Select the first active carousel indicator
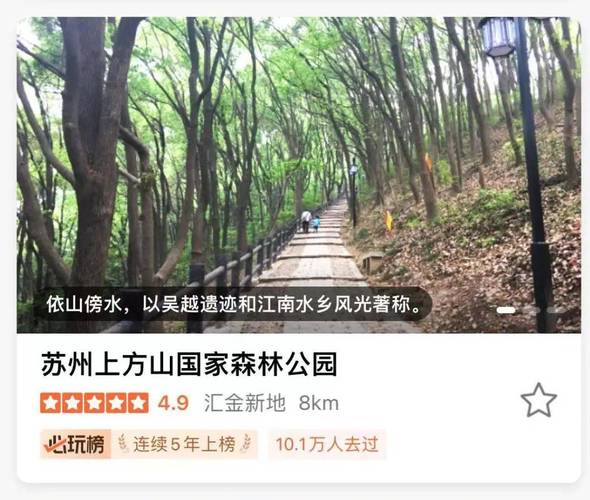The height and width of the screenshot is (500, 590). [x=506, y=310]
